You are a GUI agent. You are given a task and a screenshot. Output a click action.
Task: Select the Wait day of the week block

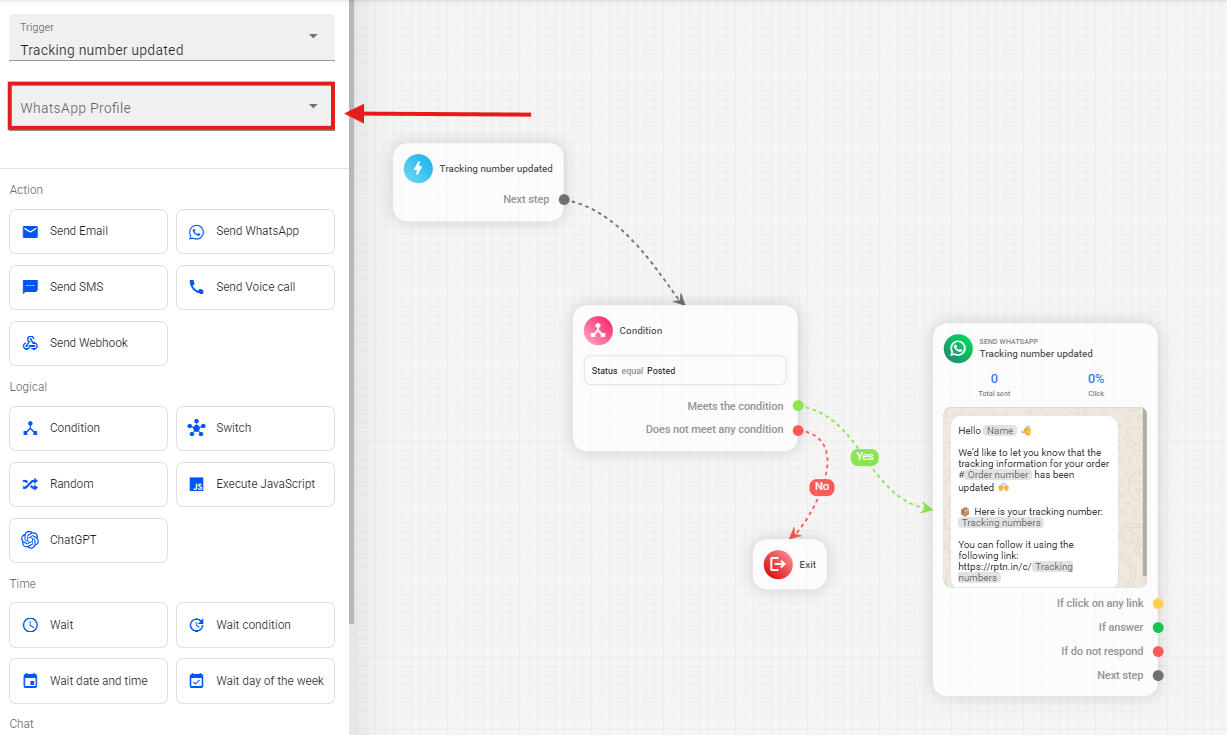(255, 681)
